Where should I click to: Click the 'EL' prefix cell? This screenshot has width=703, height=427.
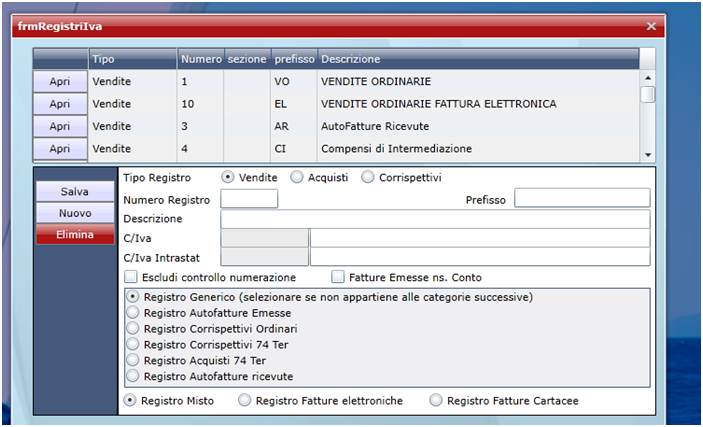point(294,104)
